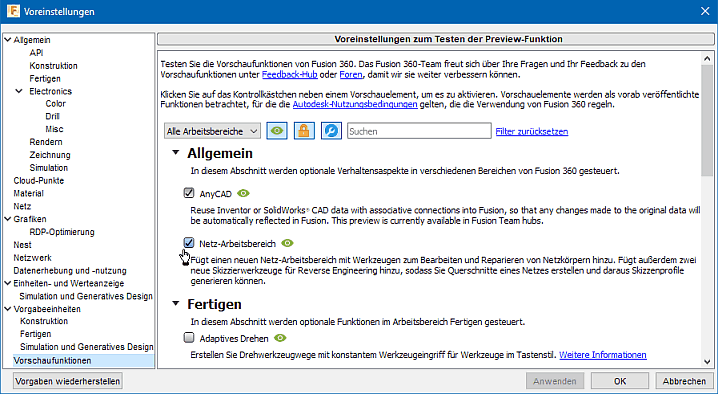Open the Drill settings page

[x=52, y=116]
